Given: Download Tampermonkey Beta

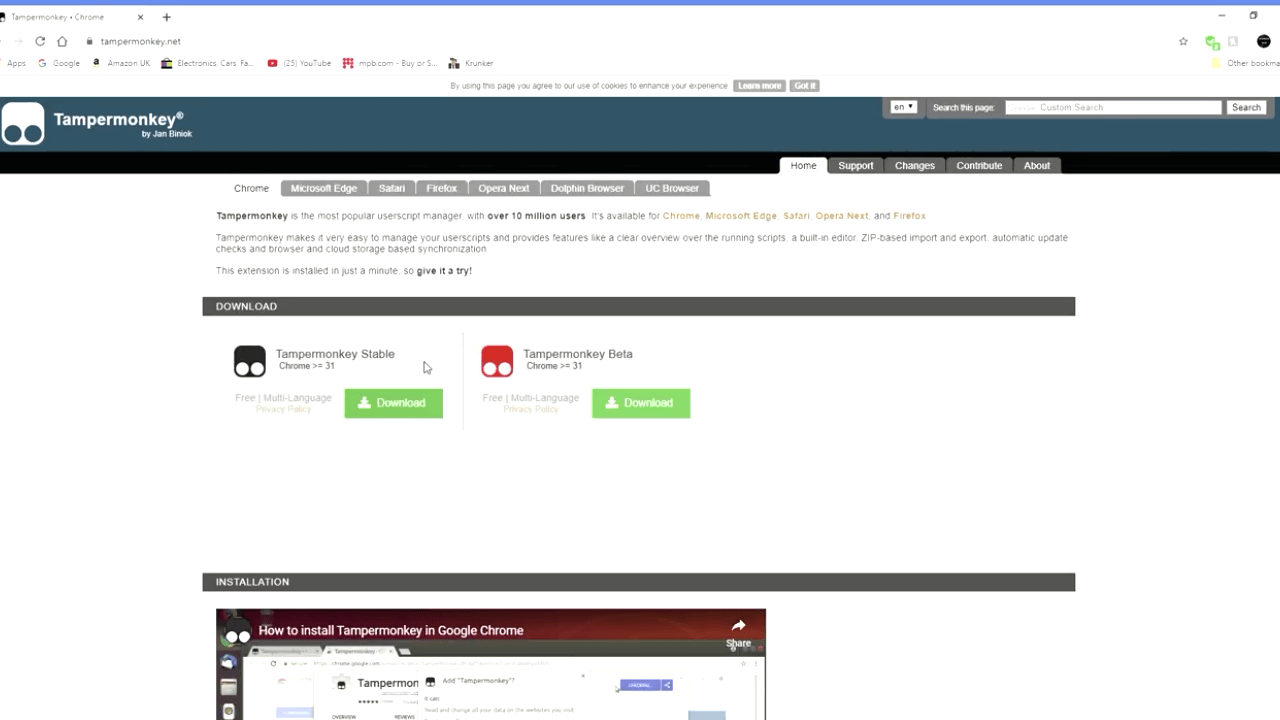Looking at the screenshot, I should pyautogui.click(x=641, y=403).
